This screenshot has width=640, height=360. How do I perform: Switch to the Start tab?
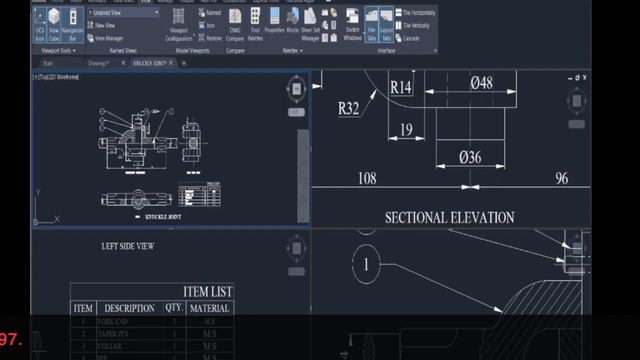[x=48, y=63]
